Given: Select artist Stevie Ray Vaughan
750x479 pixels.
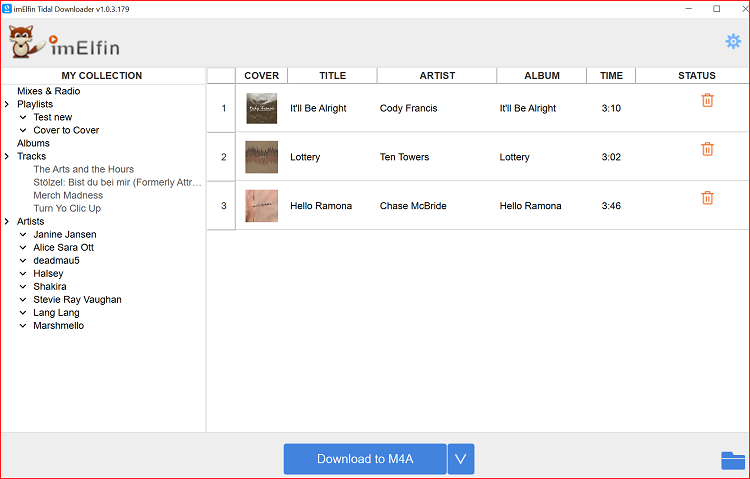Looking at the screenshot, I should coord(77,300).
